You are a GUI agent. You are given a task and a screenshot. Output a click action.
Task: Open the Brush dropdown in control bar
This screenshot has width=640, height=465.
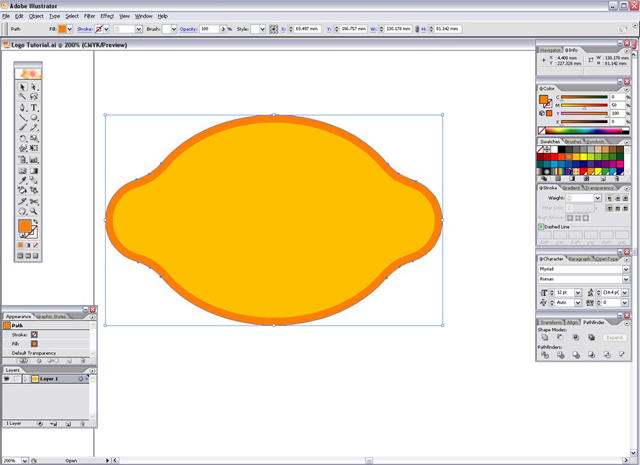point(174,29)
